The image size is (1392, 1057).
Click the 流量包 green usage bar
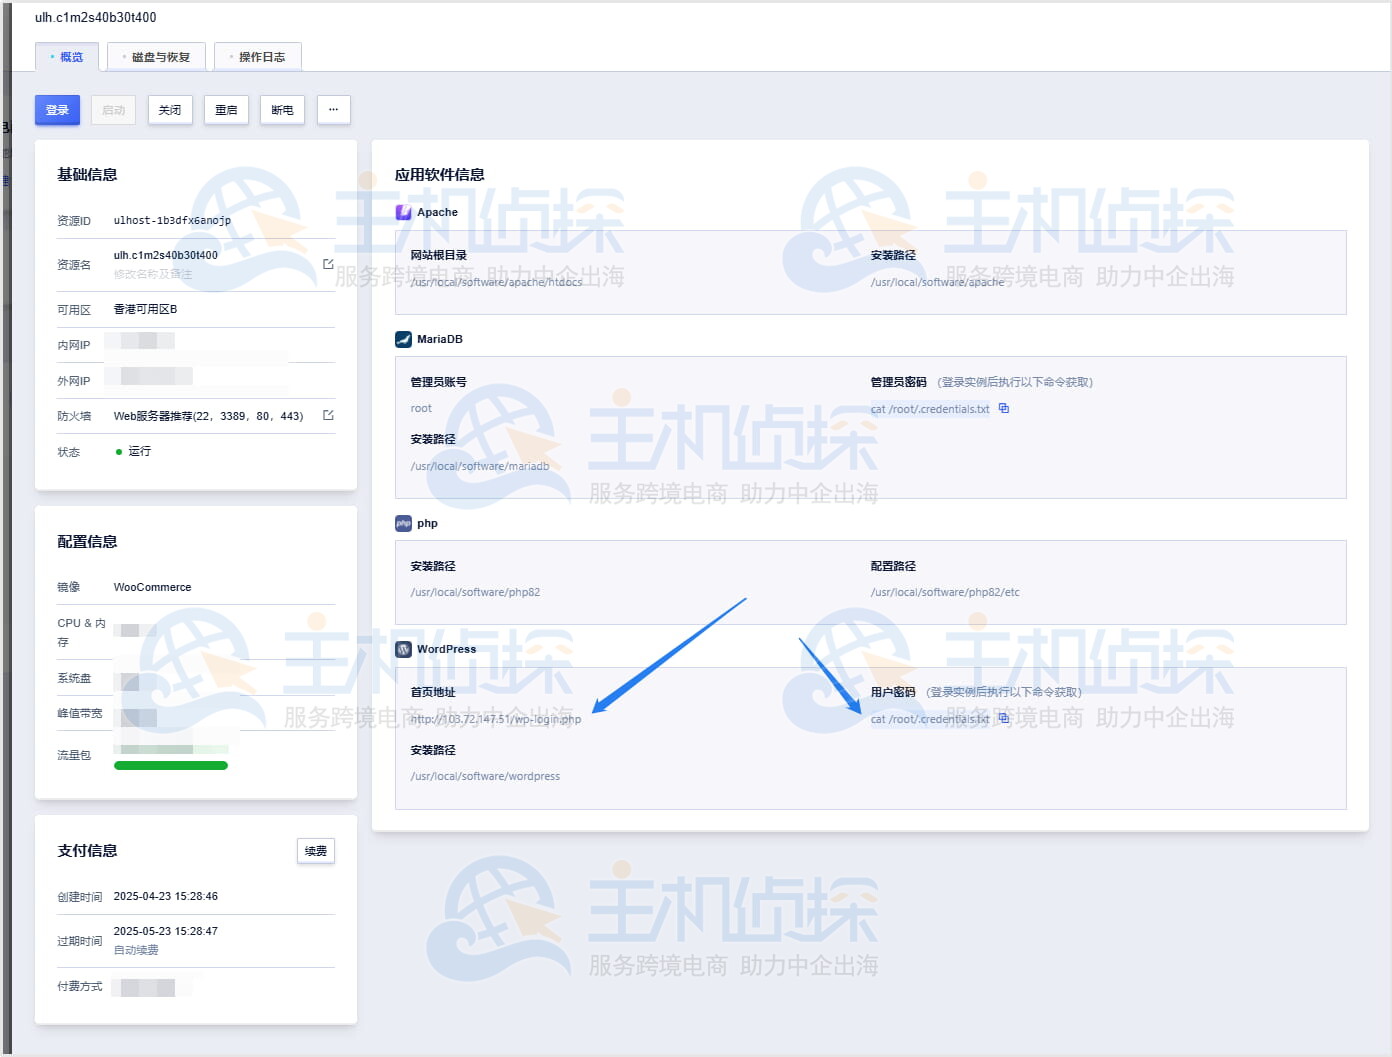click(x=171, y=766)
